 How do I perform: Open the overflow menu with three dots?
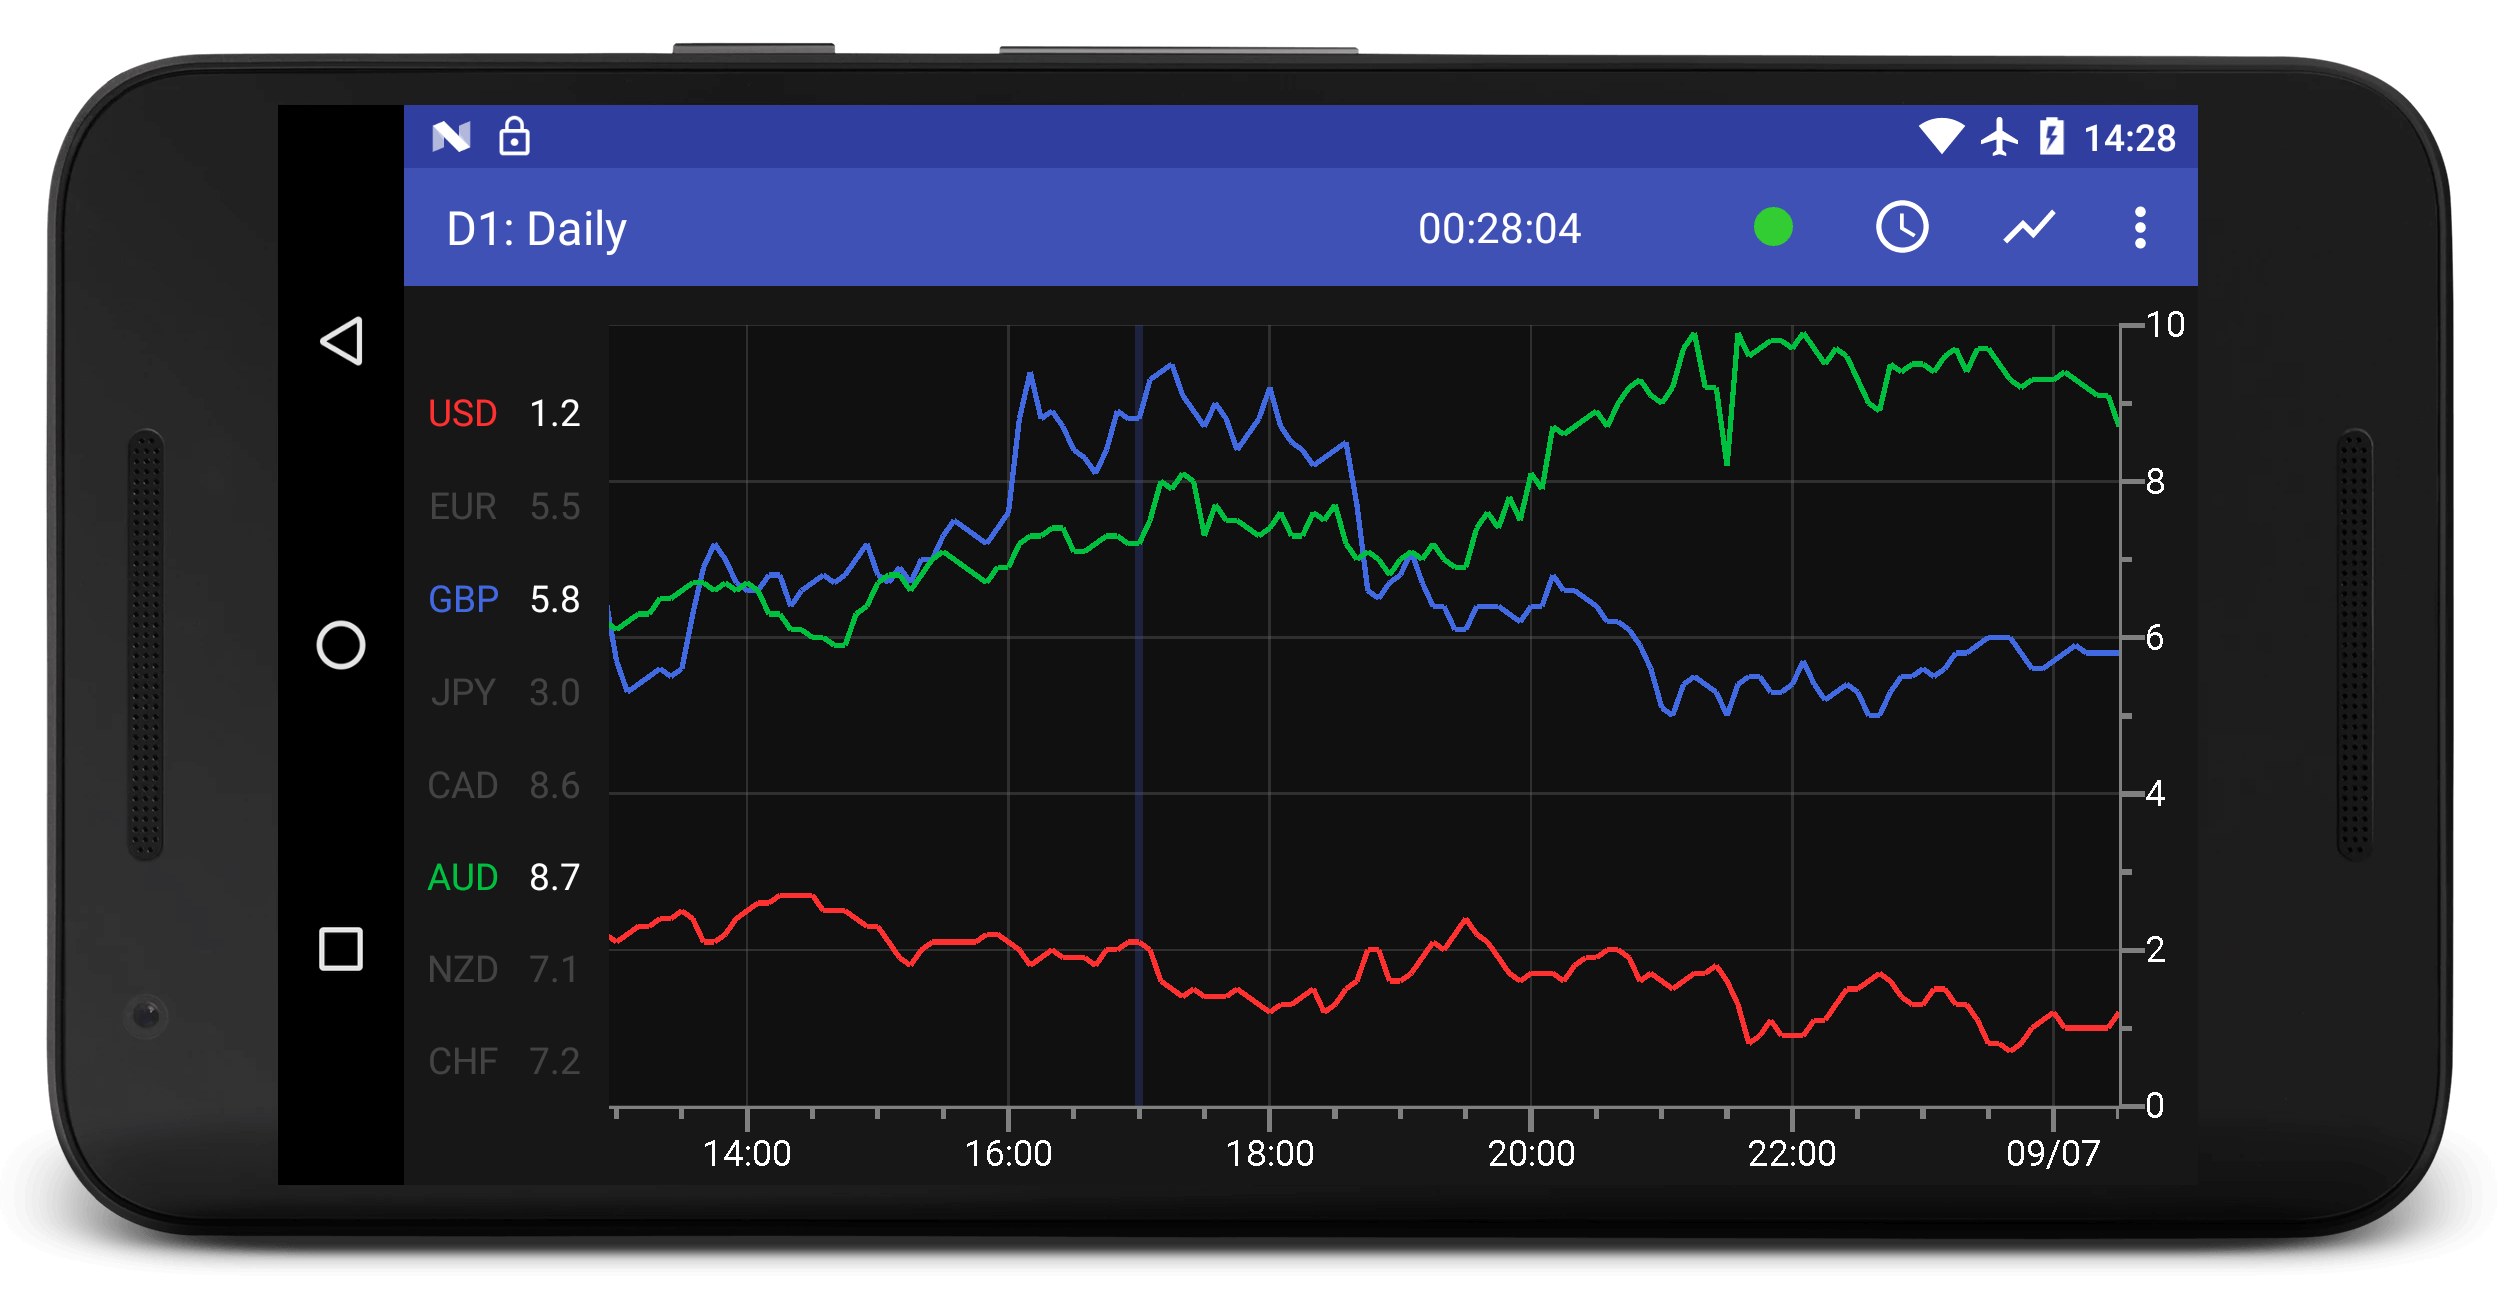pyautogui.click(x=2141, y=227)
